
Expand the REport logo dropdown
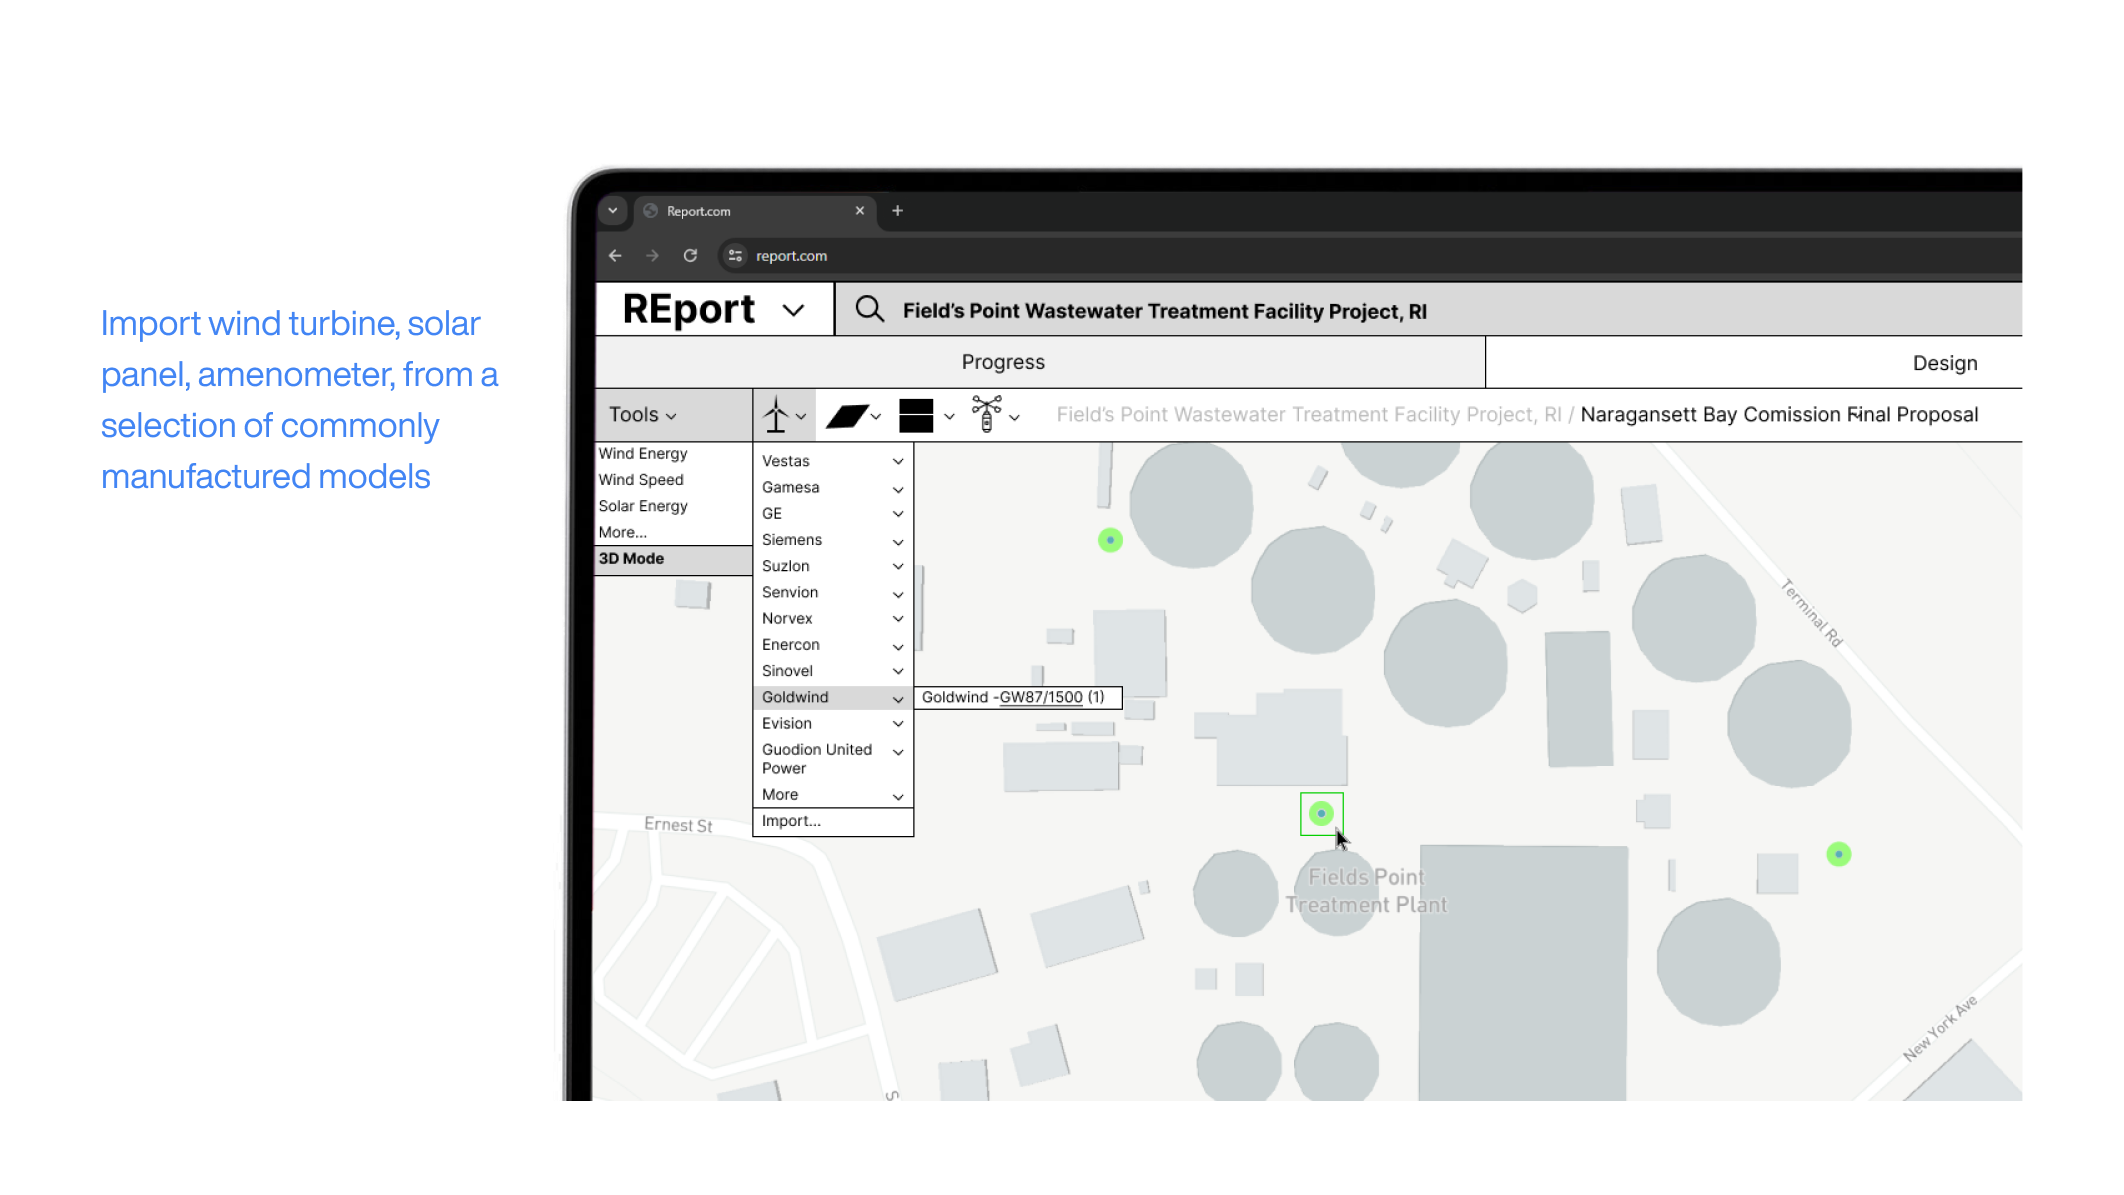793,310
